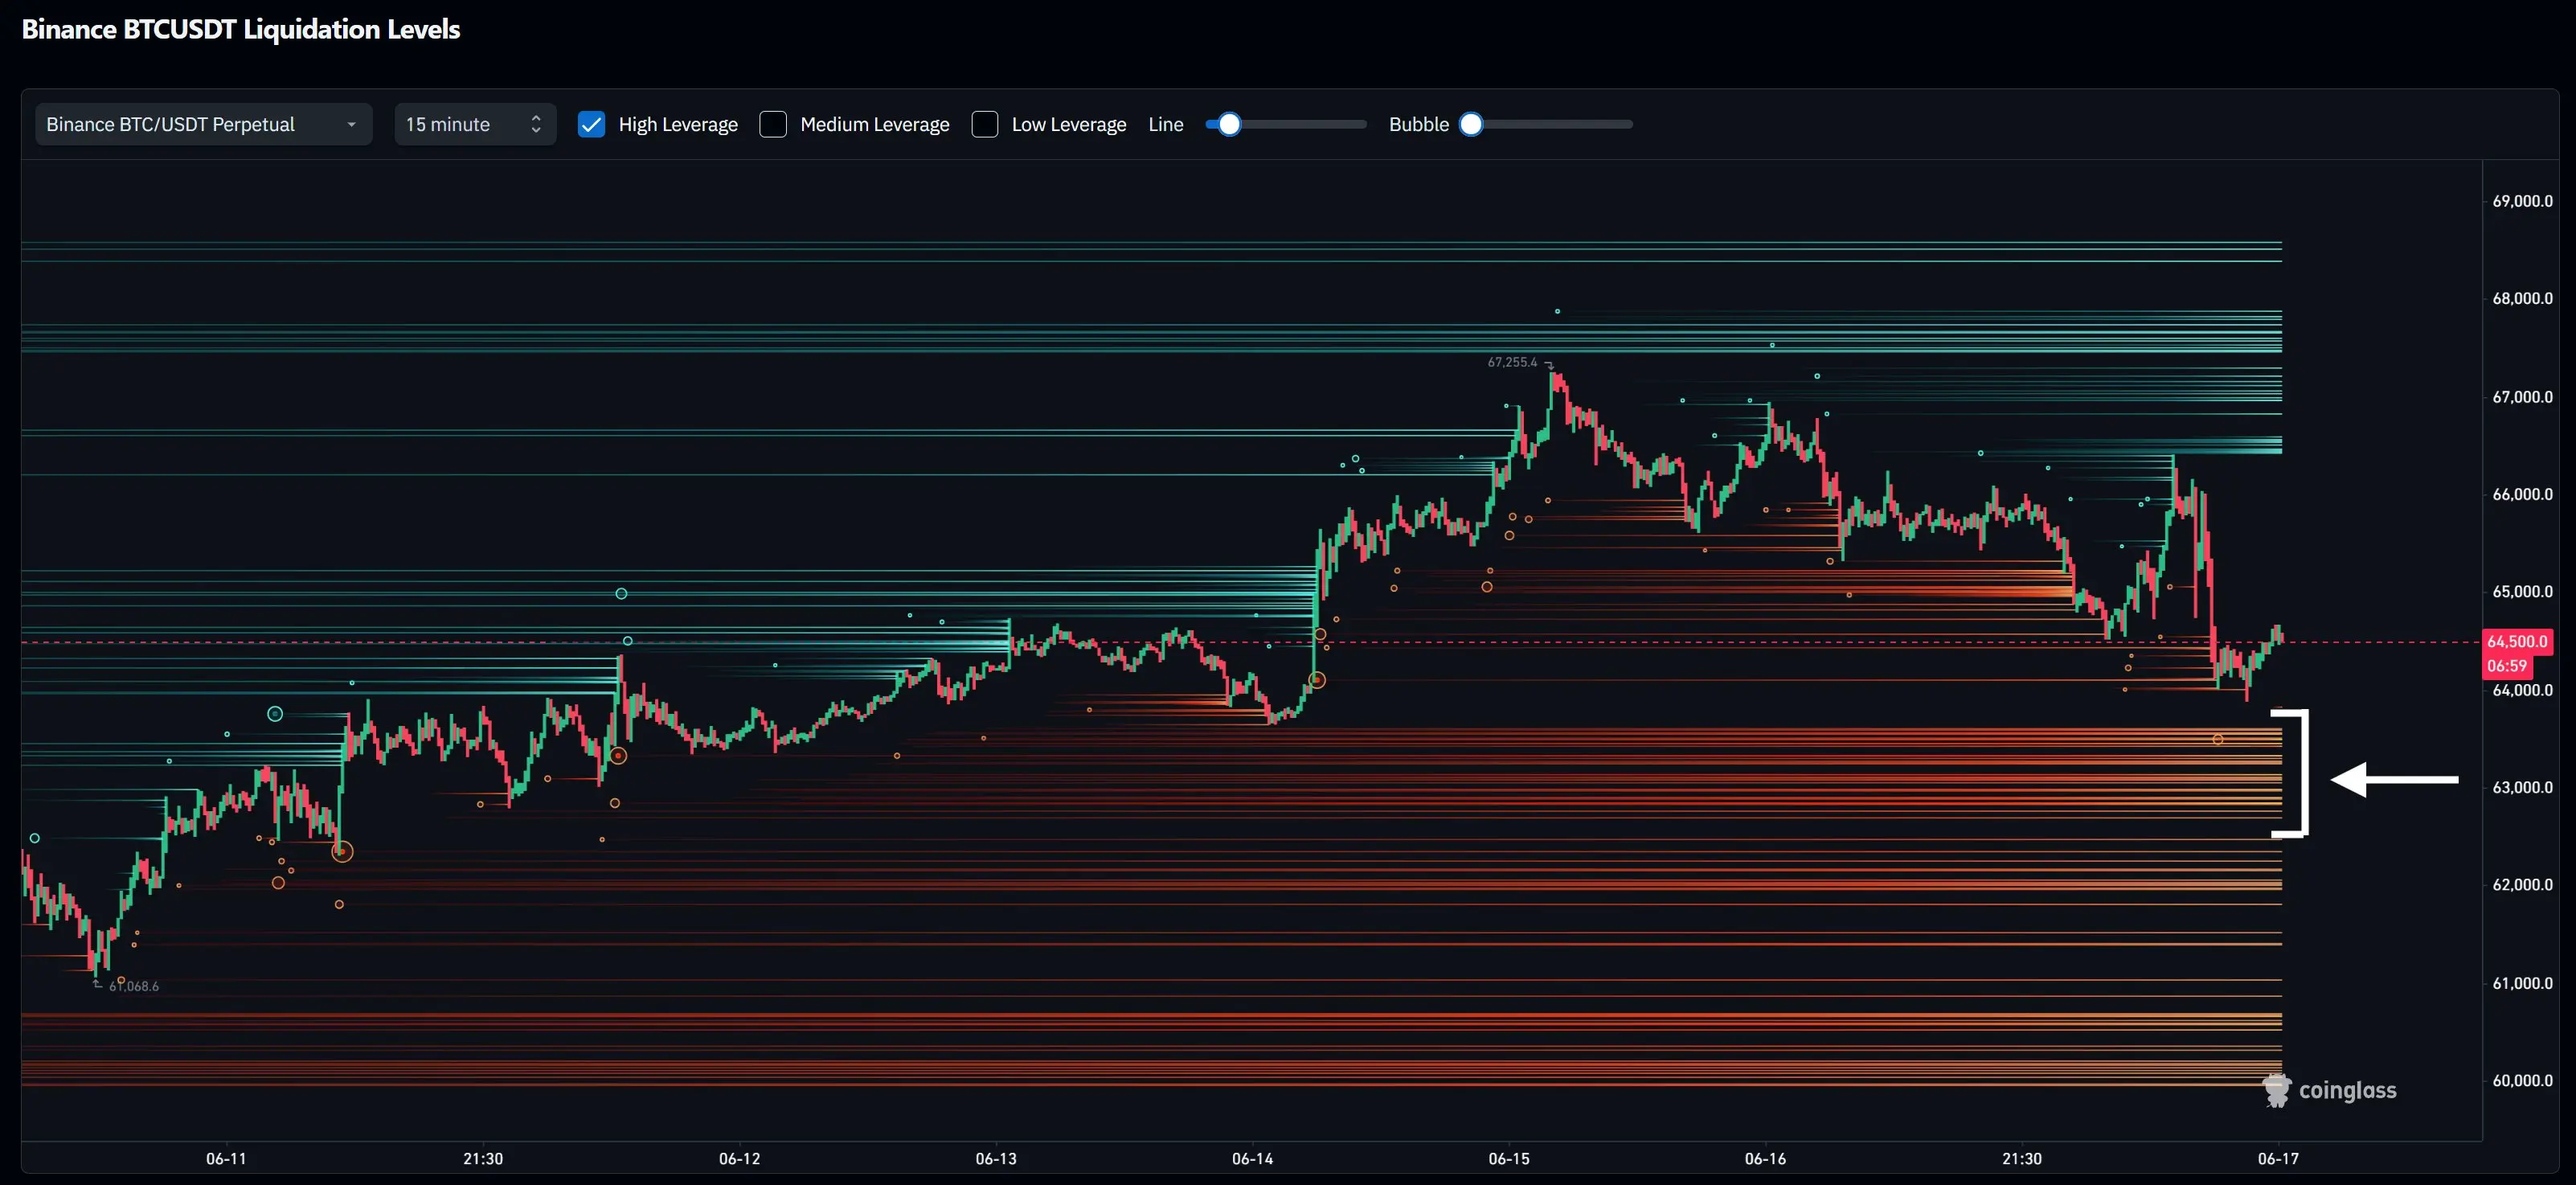The width and height of the screenshot is (2576, 1185).
Task: Click the 63,000.0 price axis label
Action: (x=2522, y=787)
